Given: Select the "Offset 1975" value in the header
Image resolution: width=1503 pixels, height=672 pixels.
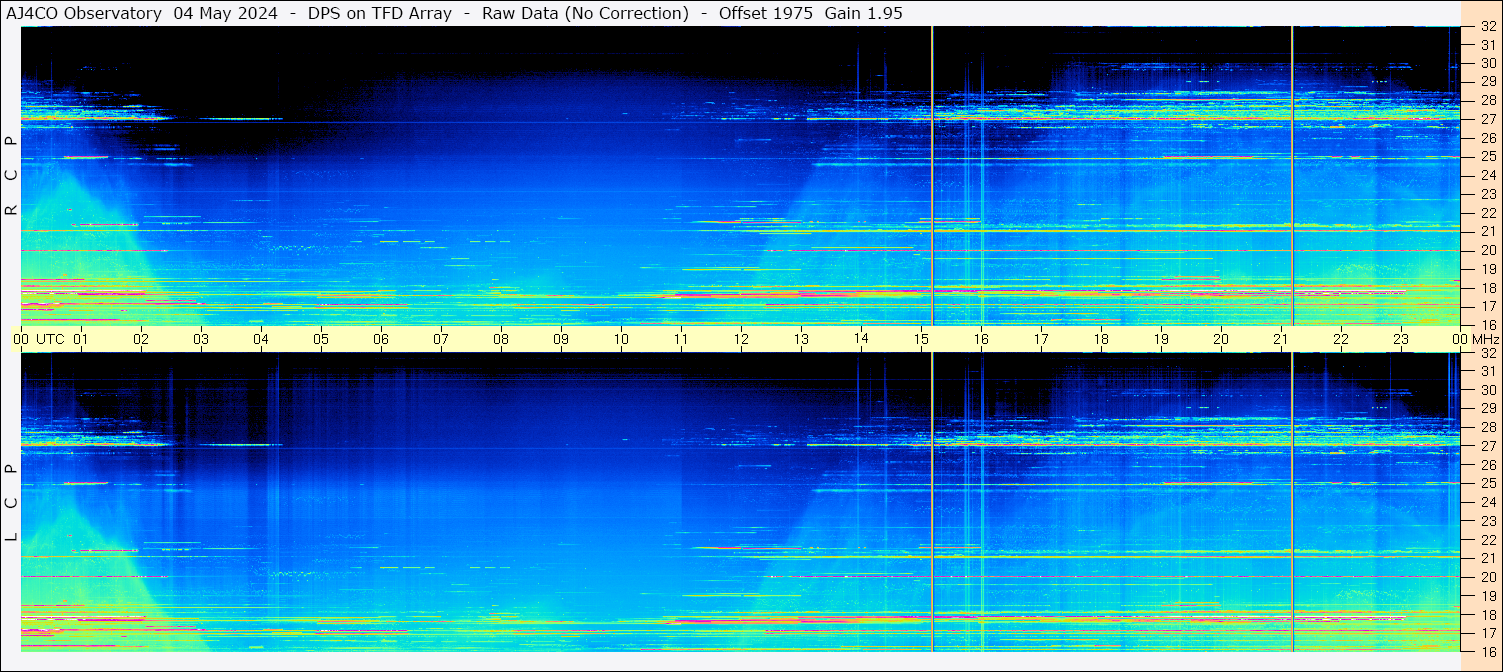Looking at the screenshot, I should point(766,13).
